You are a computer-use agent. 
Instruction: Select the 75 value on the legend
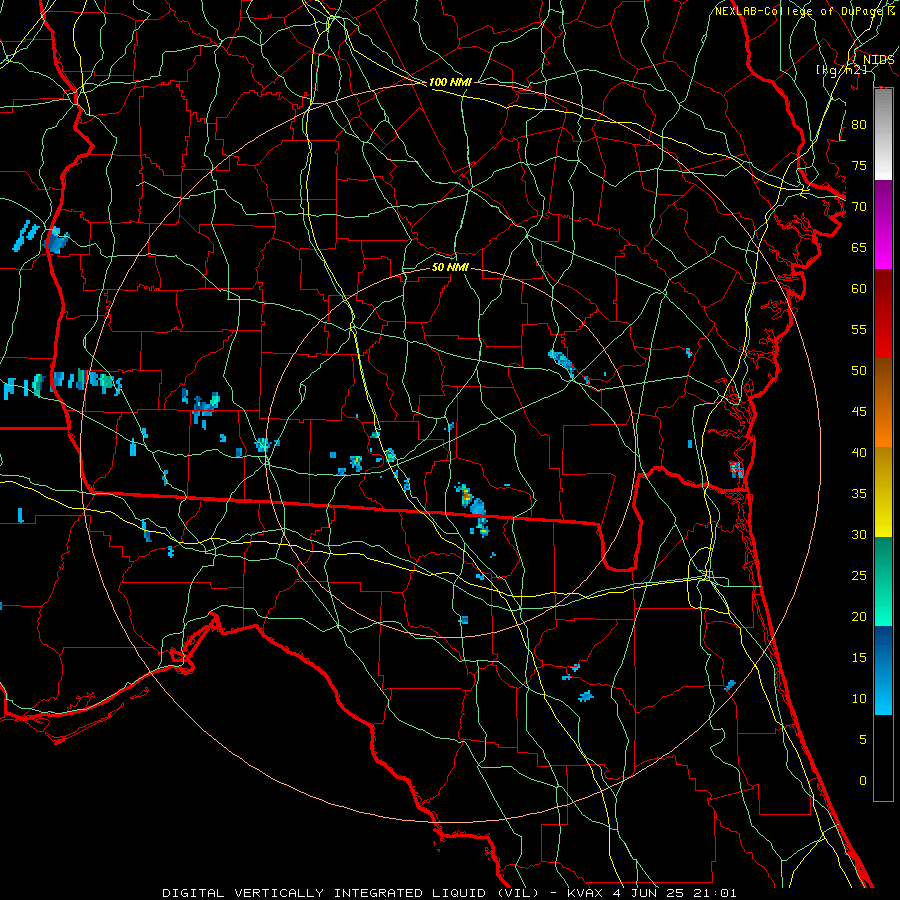(859, 165)
